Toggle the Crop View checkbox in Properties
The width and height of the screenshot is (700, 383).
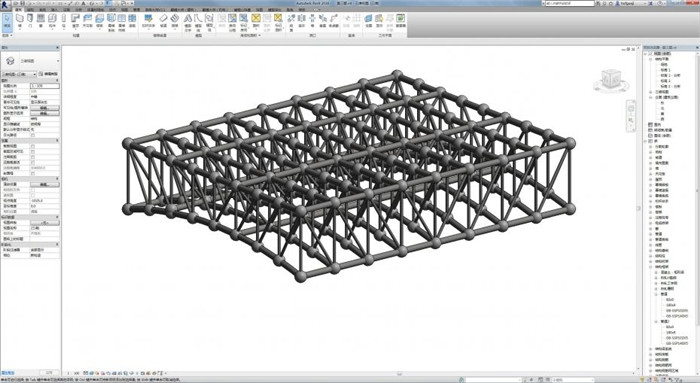point(33,146)
